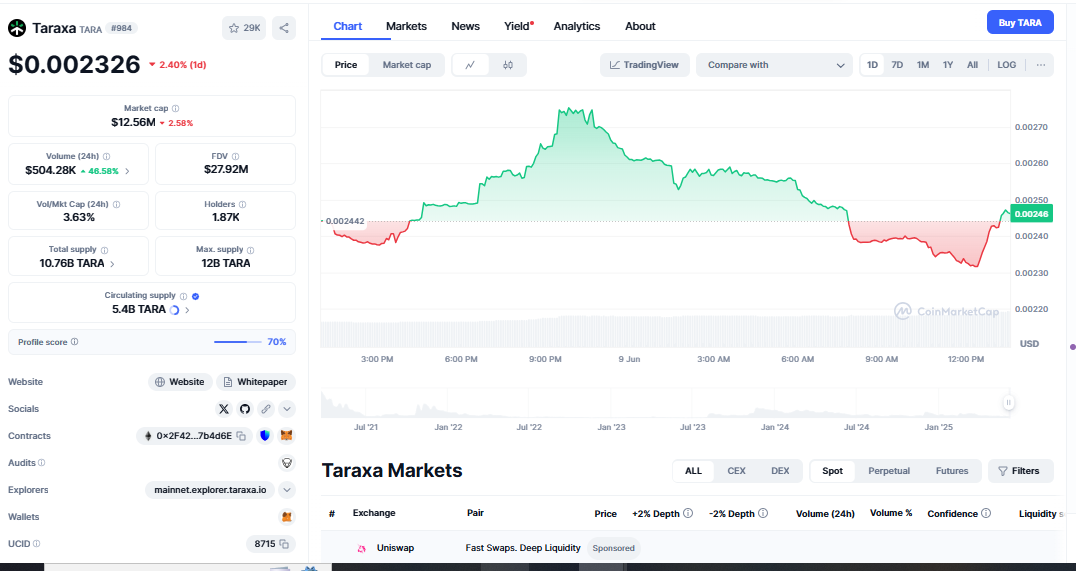Image resolution: width=1076 pixels, height=571 pixels.
Task: Click the Buy TARA button
Action: [1020, 23]
